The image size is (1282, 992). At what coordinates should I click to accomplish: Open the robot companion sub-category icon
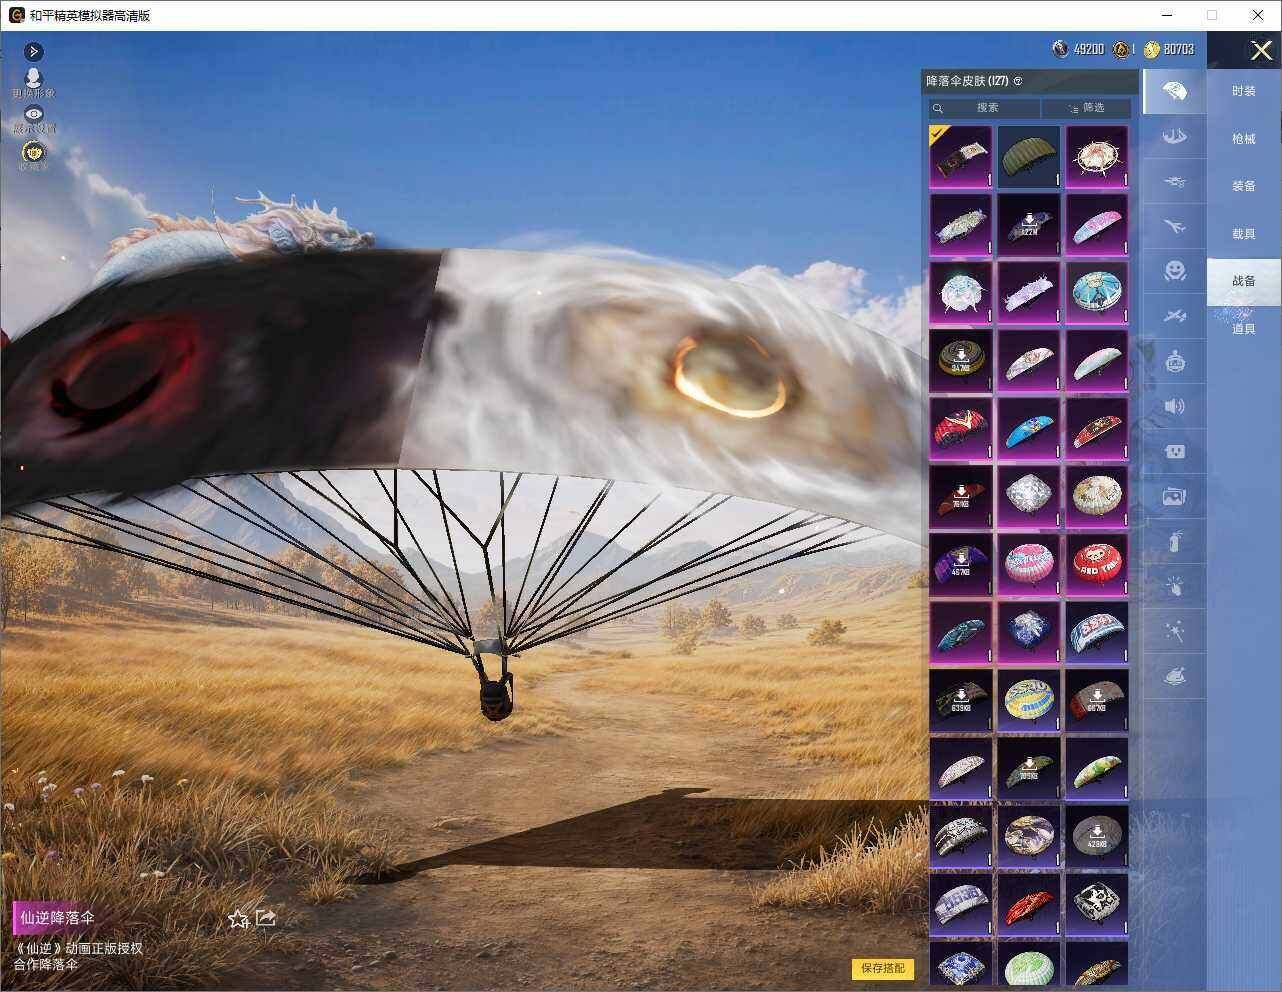[1174, 361]
